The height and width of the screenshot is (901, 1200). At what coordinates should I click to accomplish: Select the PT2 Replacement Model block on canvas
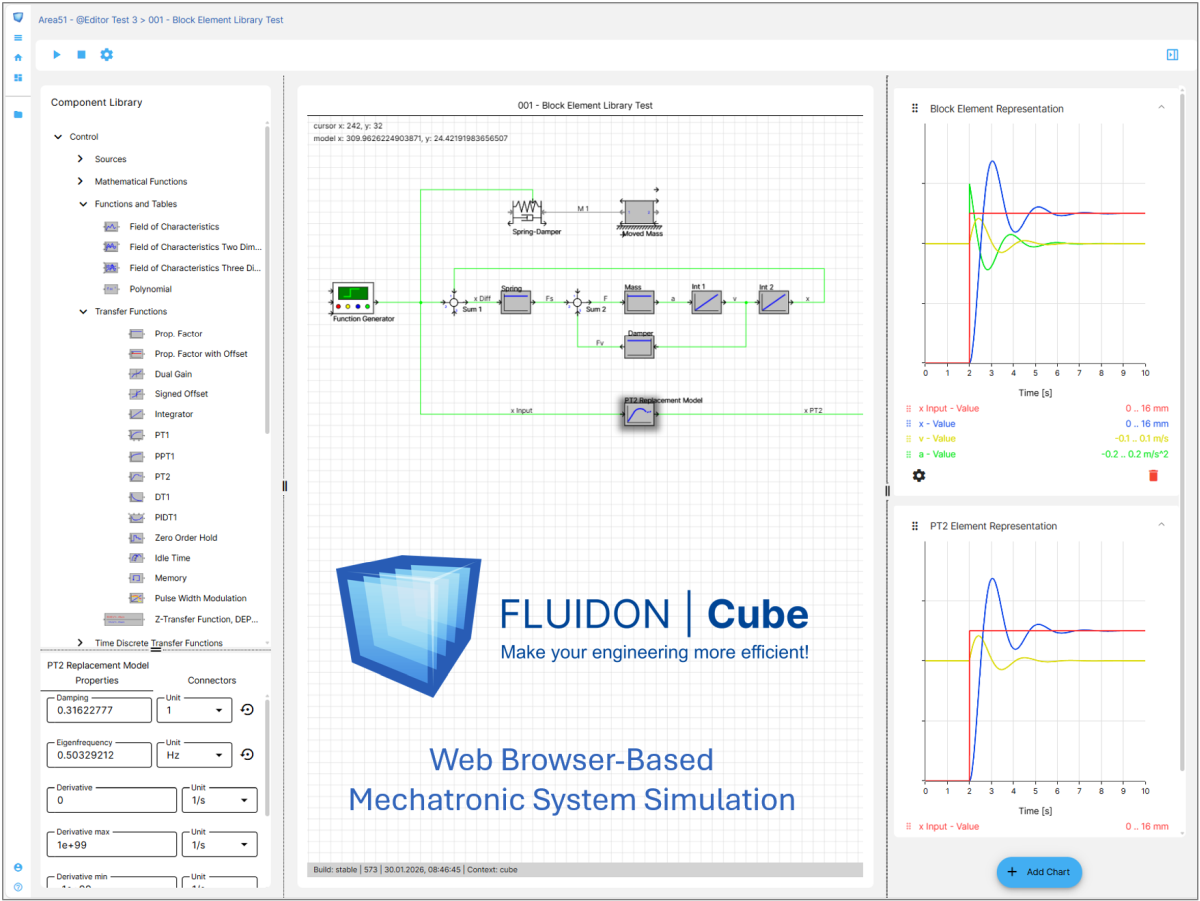click(x=639, y=412)
